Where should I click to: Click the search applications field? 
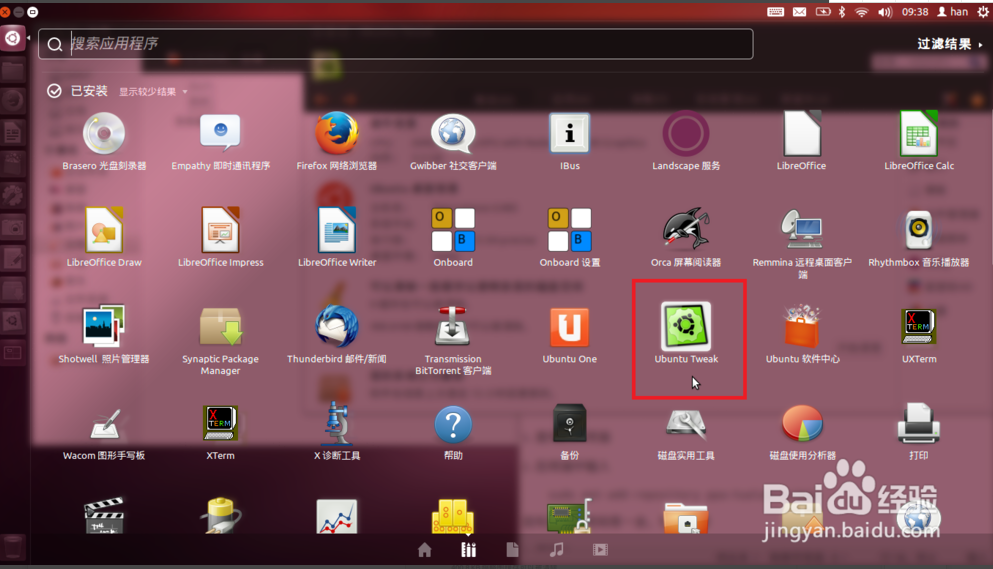[396, 44]
